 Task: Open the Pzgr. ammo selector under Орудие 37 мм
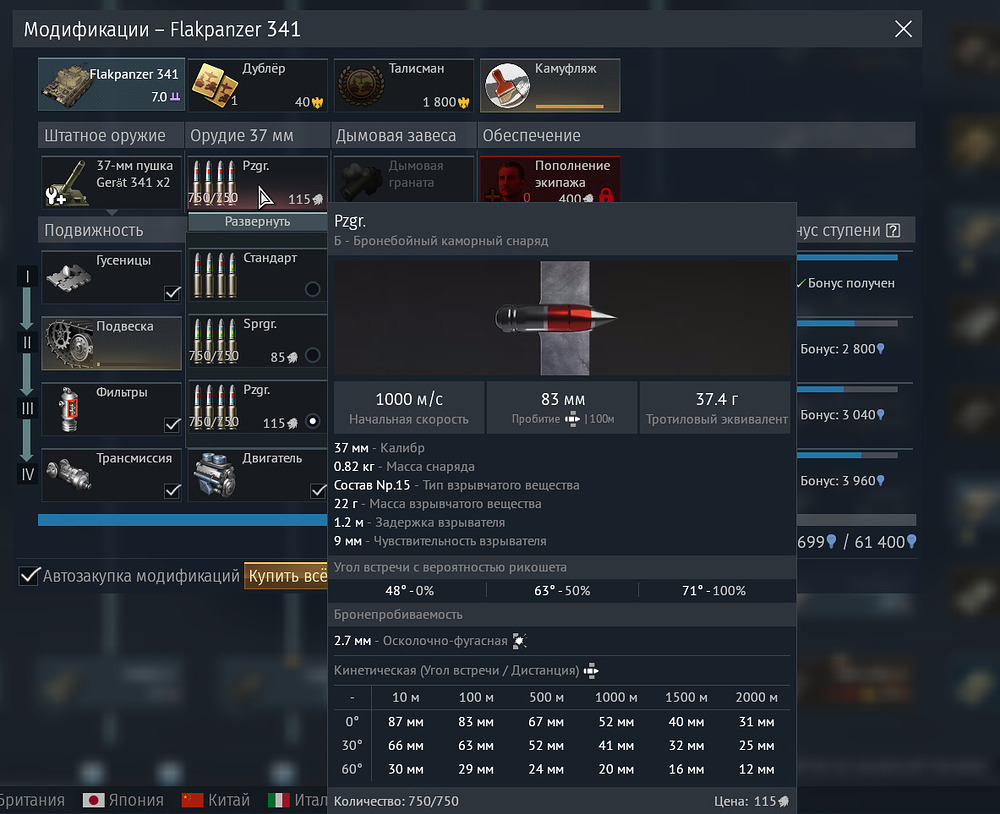pyautogui.click(x=257, y=182)
